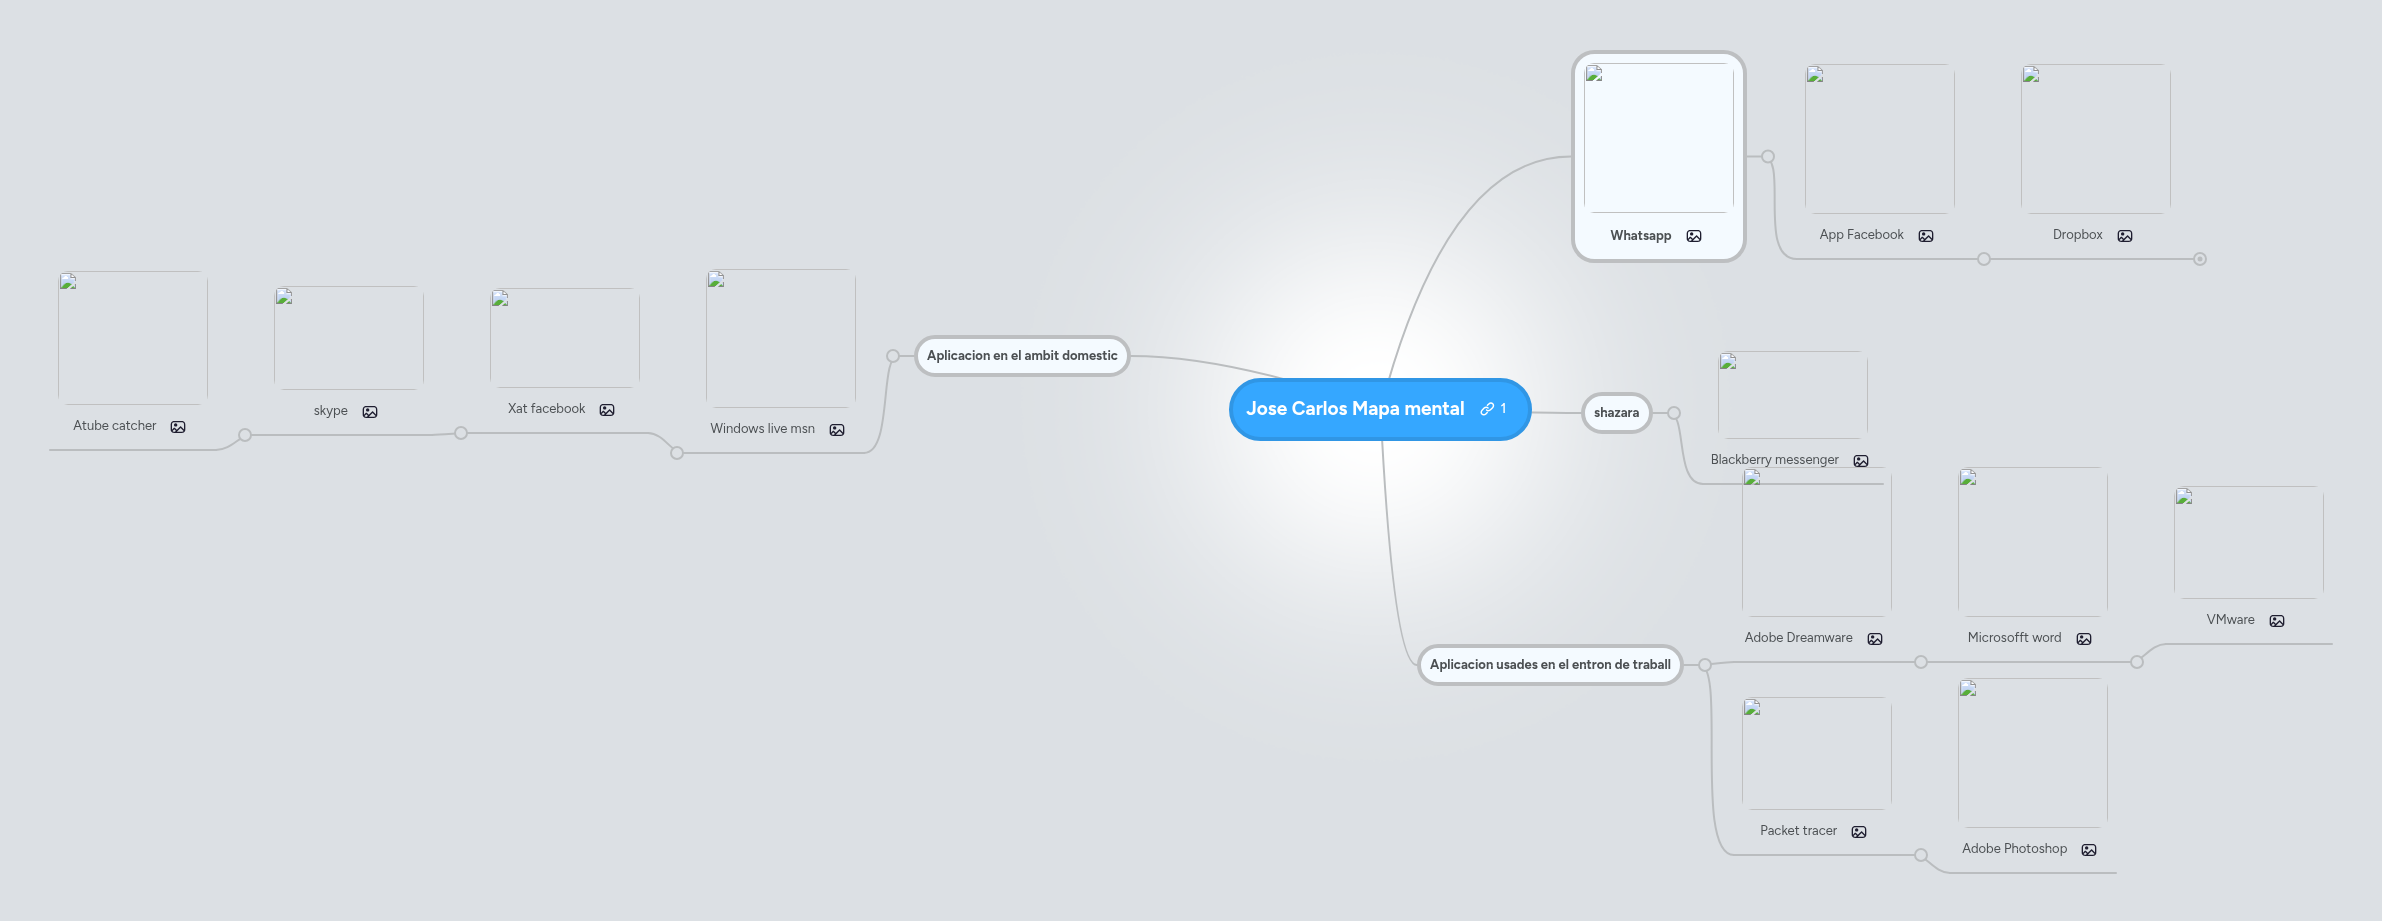Click the 'Atube catcher' text label

[x=114, y=426]
